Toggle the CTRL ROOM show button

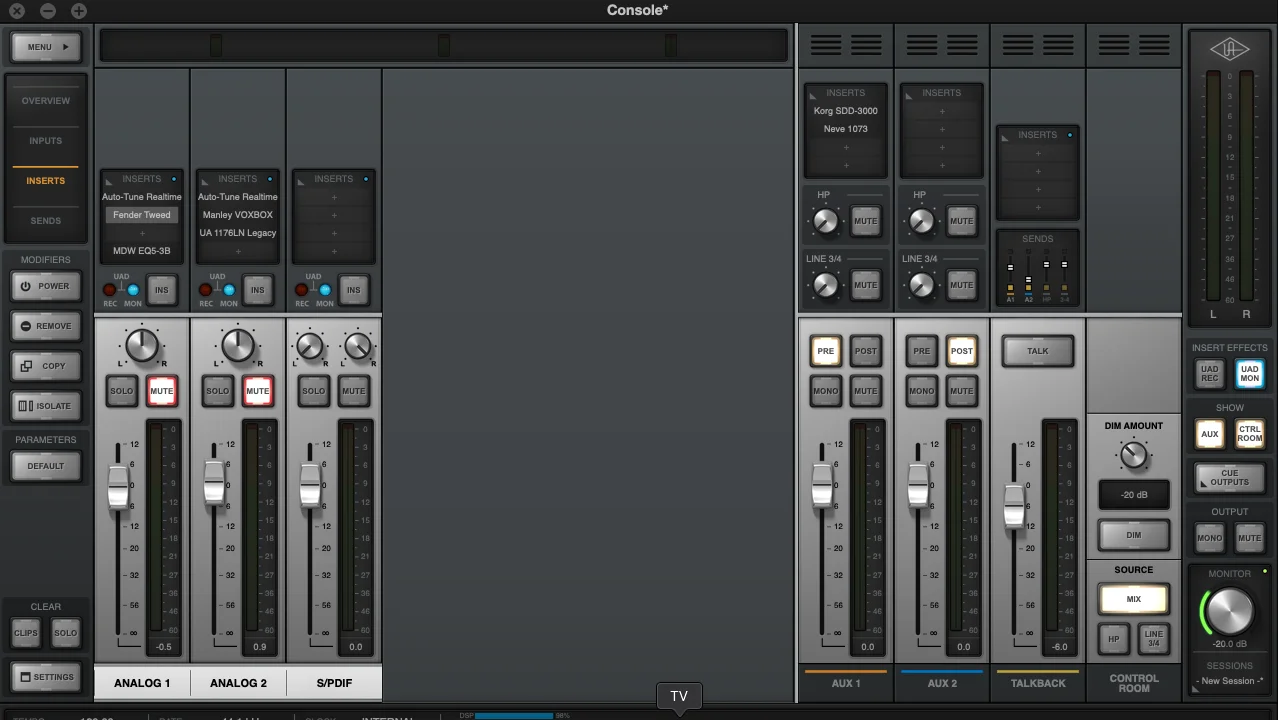tap(1250, 434)
